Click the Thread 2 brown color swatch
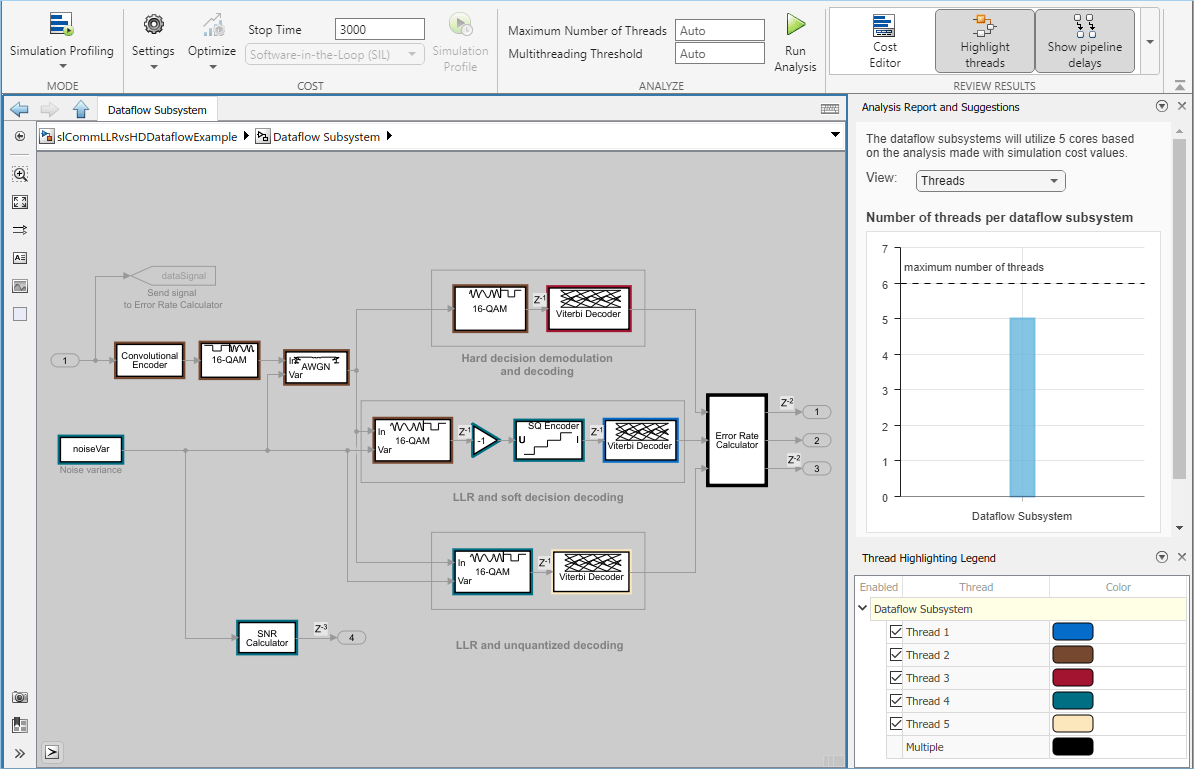Screen dimensions: 1194x769 click(x=1072, y=655)
